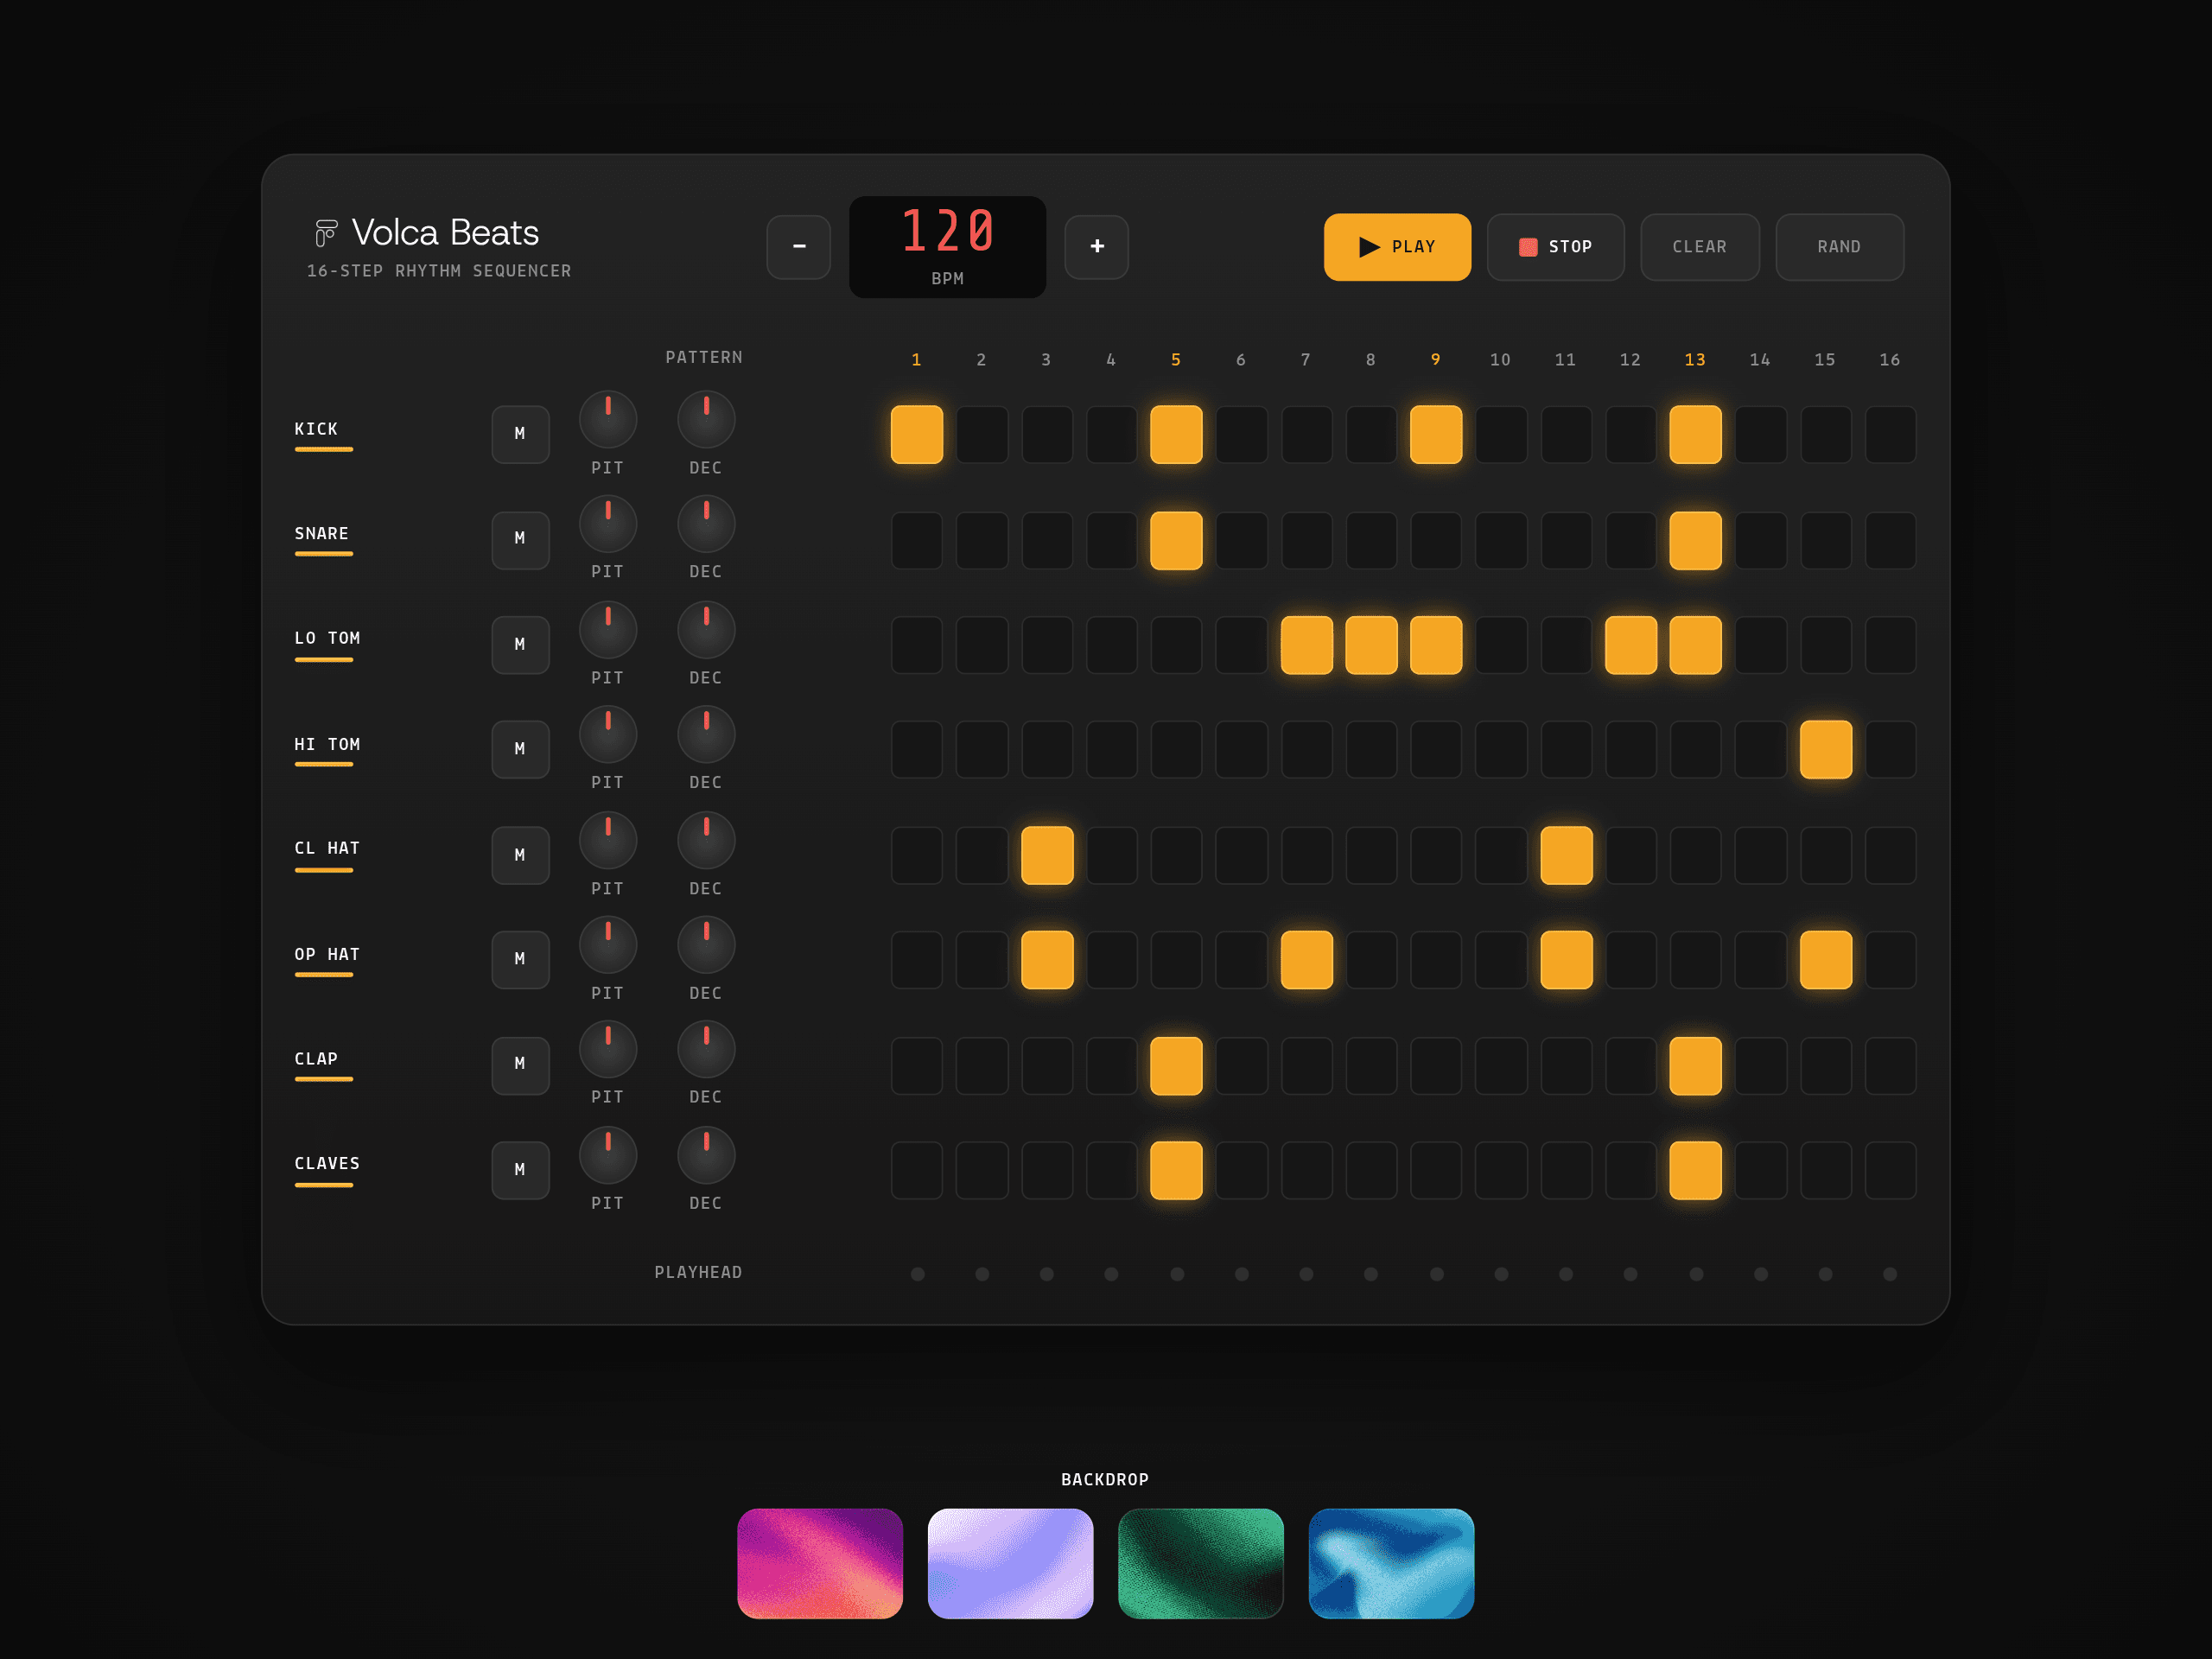Select the dark green backdrop
Image resolution: width=2212 pixels, height=1659 pixels.
(1200, 1563)
